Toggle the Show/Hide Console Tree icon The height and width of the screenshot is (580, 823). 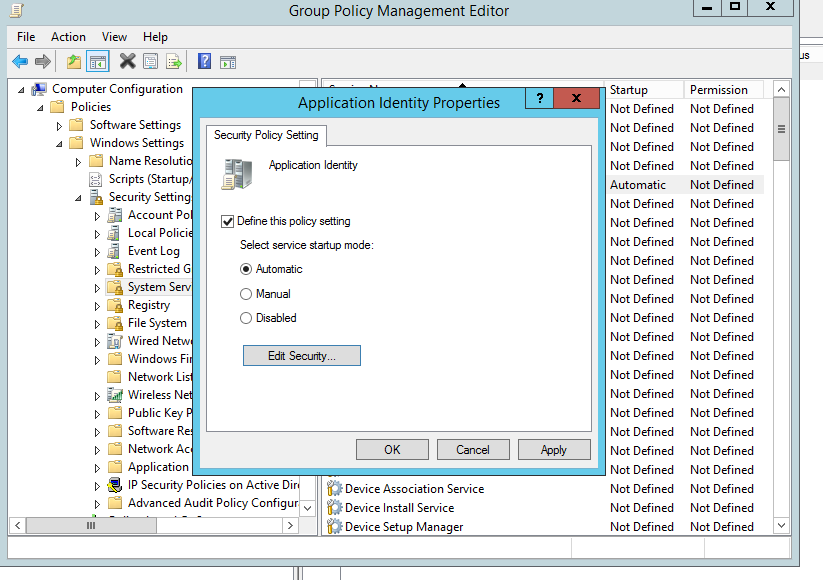click(x=98, y=62)
